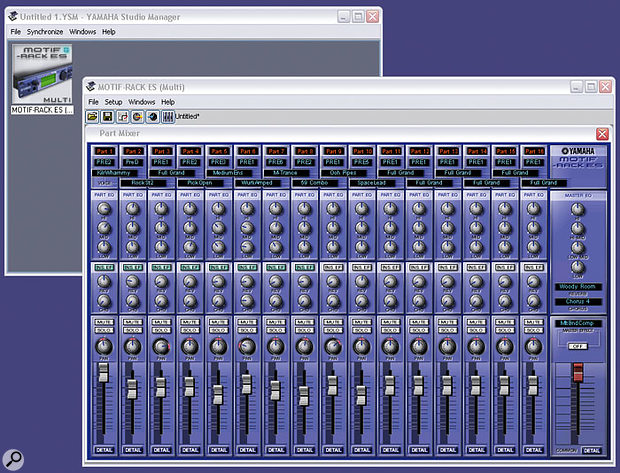Click the Part 9 pan knob
The height and width of the screenshot is (473, 620).
[x=333, y=346]
